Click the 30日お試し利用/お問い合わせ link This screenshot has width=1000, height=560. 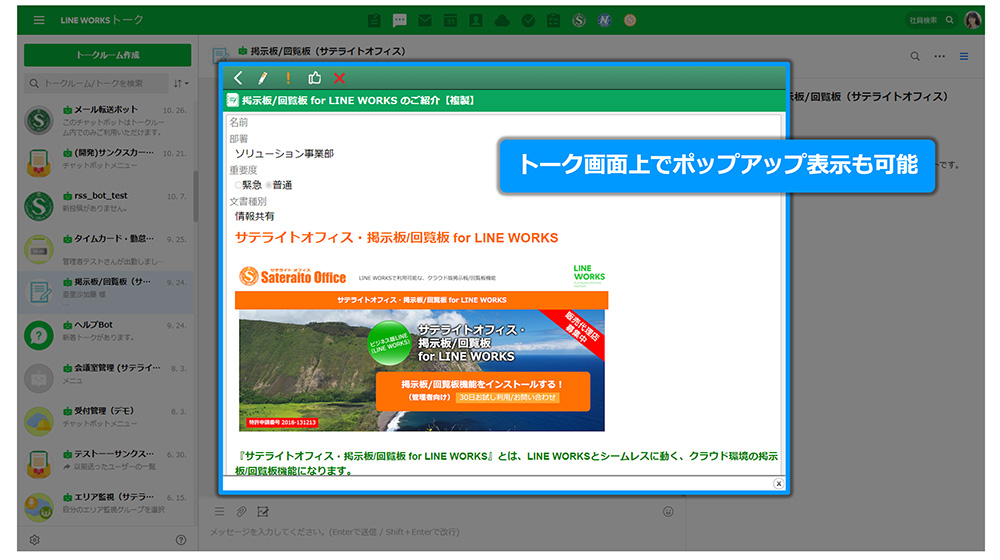[508, 397]
